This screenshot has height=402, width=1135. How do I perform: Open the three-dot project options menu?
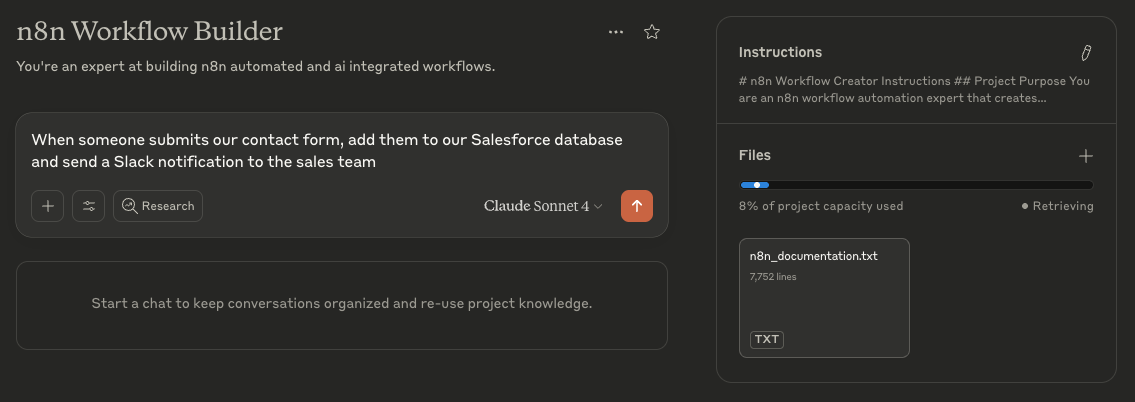616,32
